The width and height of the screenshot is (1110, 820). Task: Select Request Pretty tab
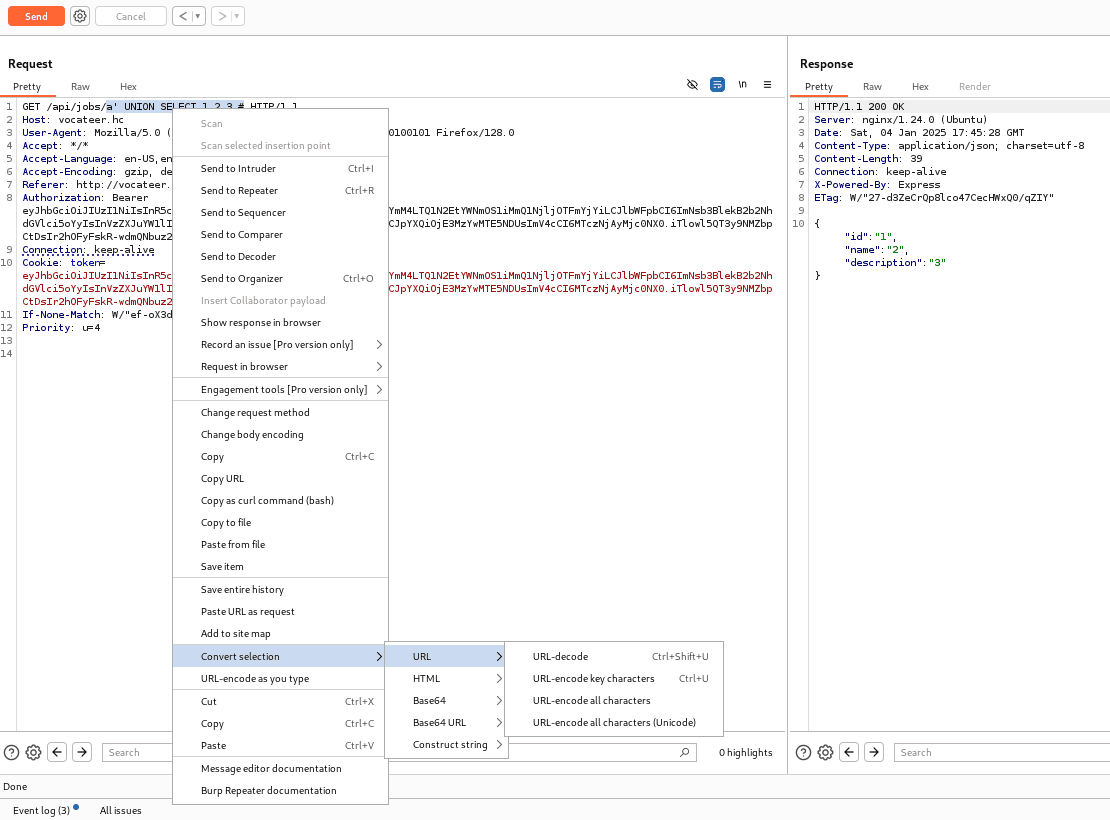pyautogui.click(x=27, y=86)
